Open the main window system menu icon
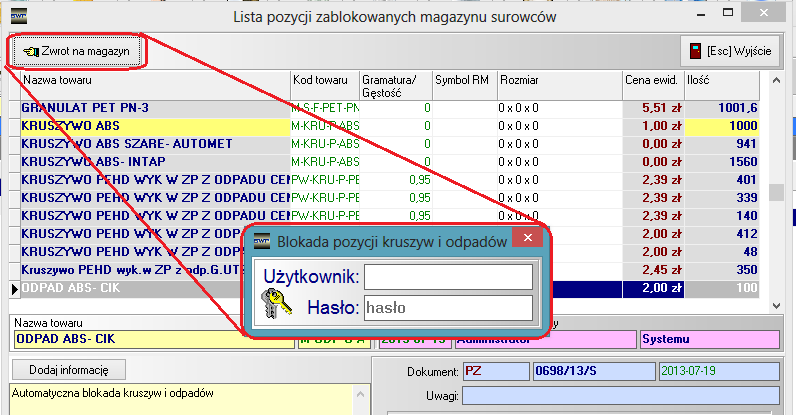Screen dimensions: 796x415 click(19, 15)
